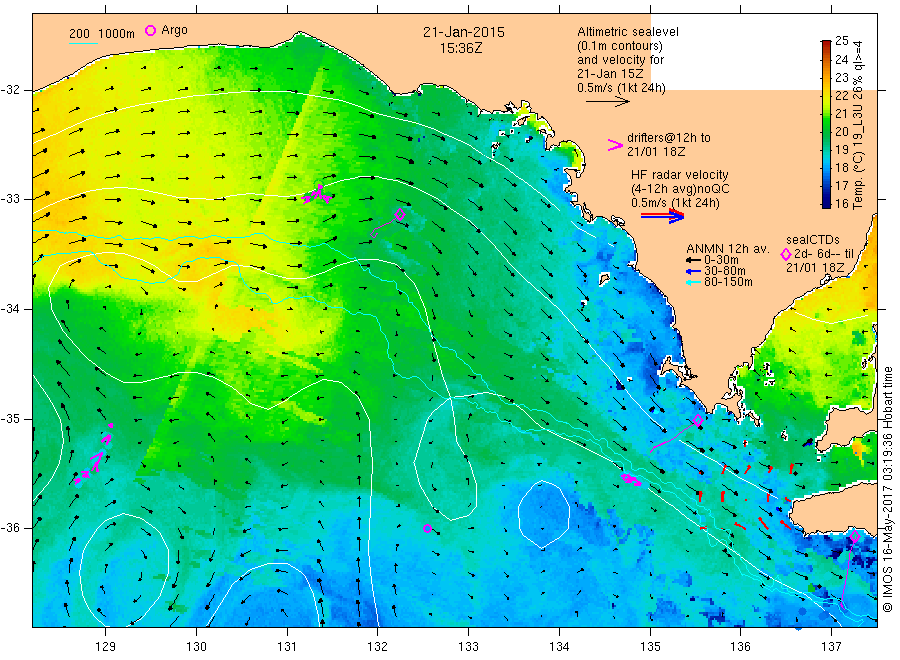Screen dimensions: 900x660
Task: Click the 'sealCTDs' legend label
Action: [x=813, y=240]
